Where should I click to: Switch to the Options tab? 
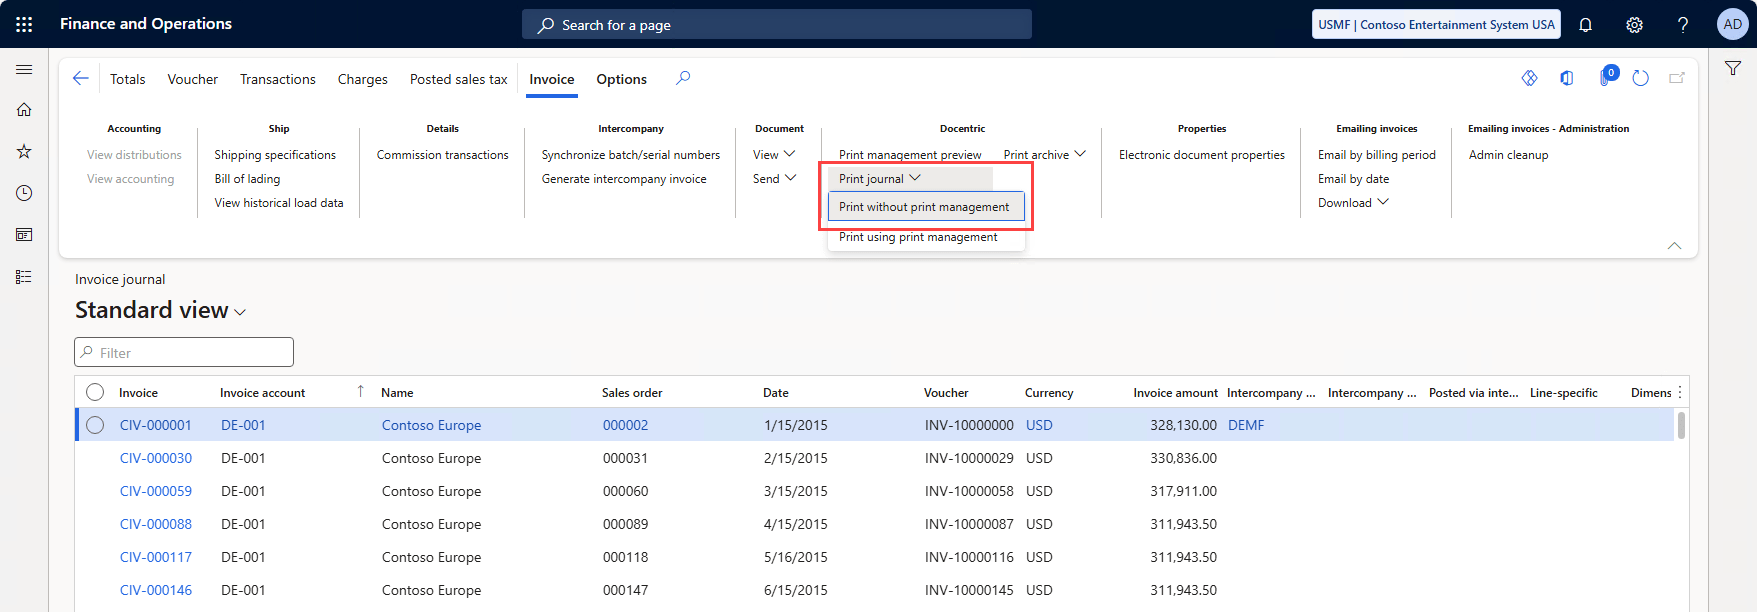click(621, 79)
